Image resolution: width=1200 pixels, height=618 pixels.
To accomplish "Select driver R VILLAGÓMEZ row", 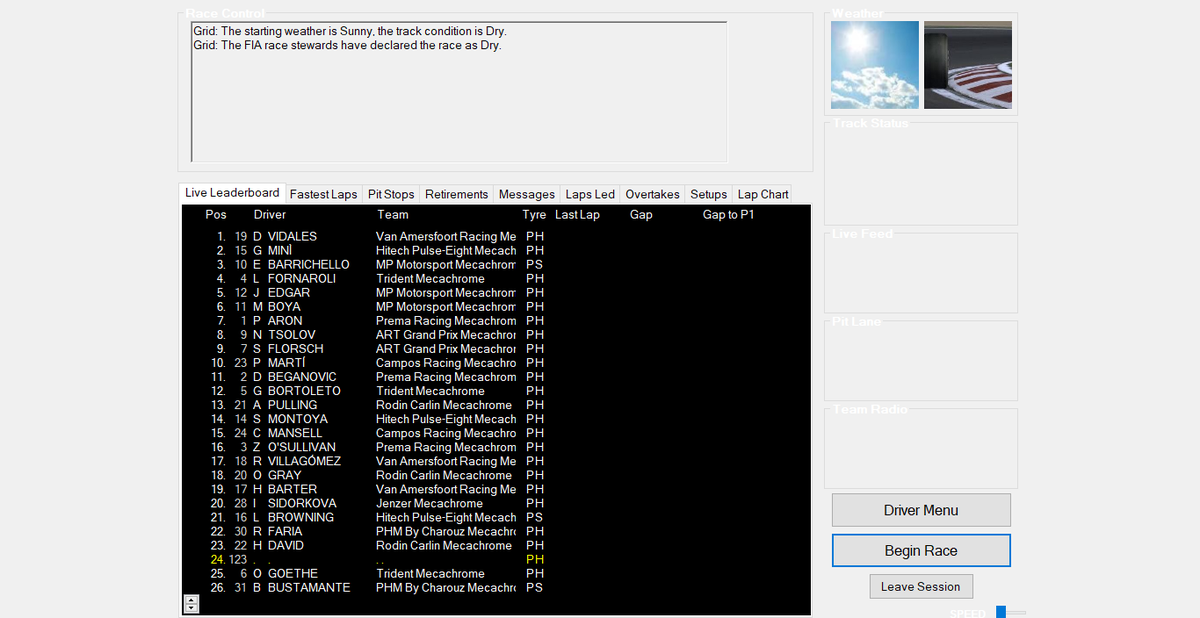I will coord(496,460).
